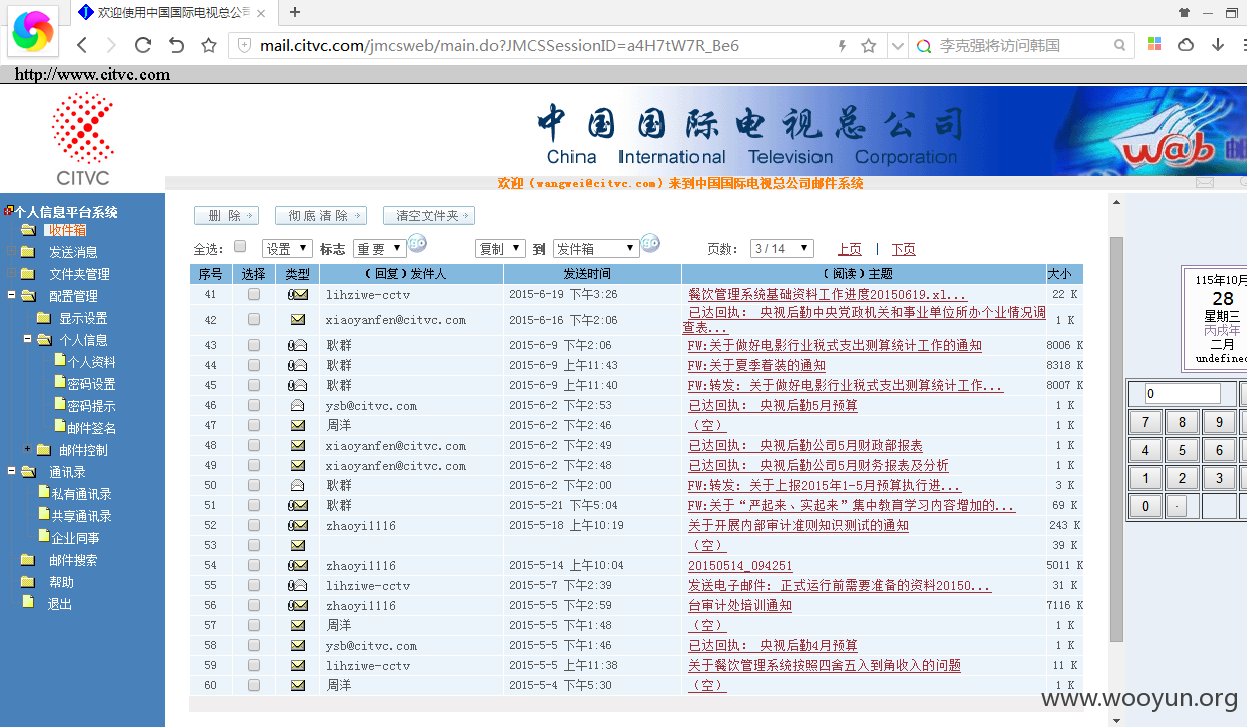Screen dimensions: 1247x727
Task: Click the shield security icon in address bar
Action: pos(244,45)
